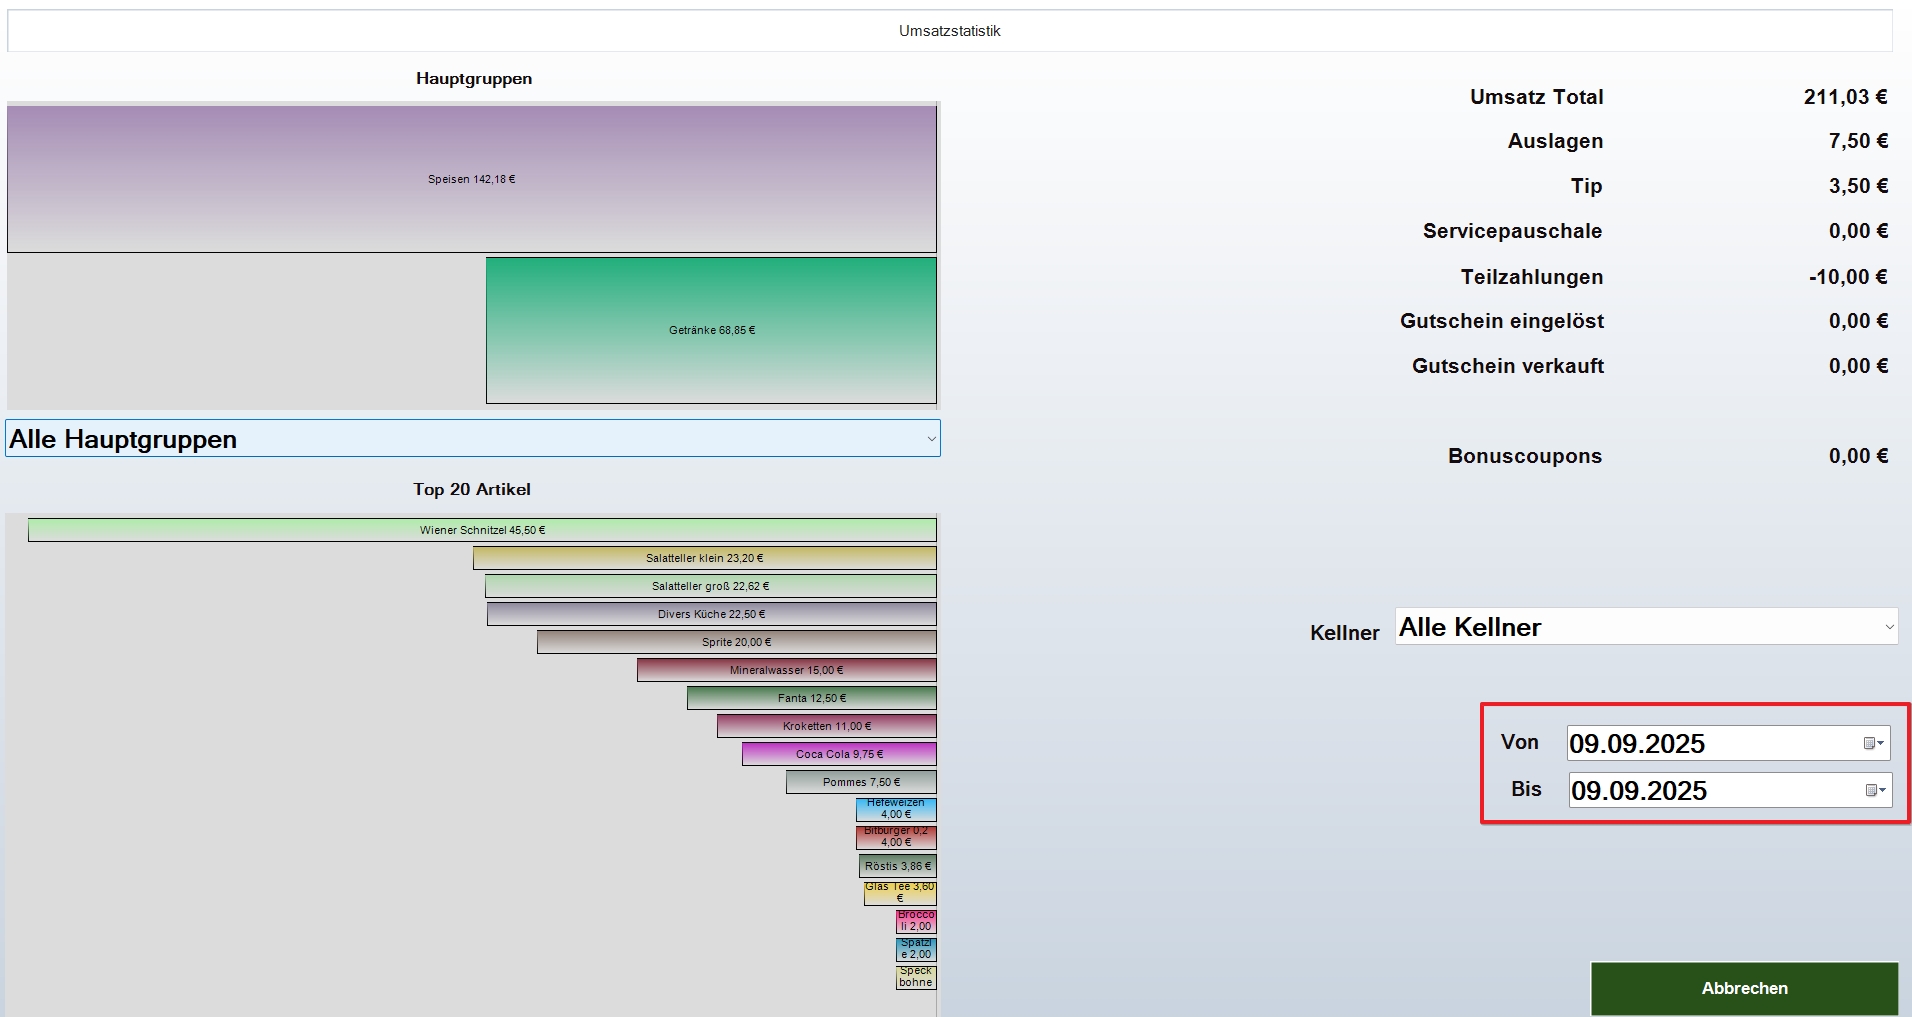
Task: Click the Fanta 12,50 € bar
Action: coord(812,698)
